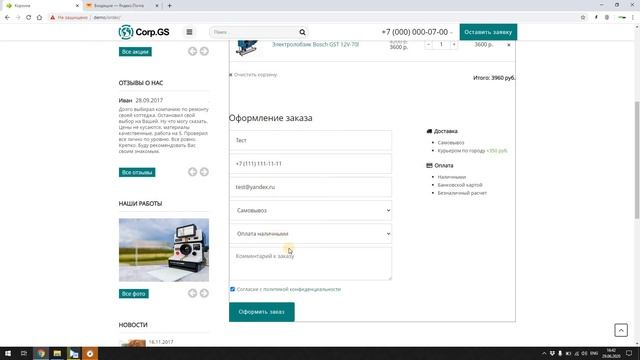Open the Оплата наличными payment dropdown

(311, 234)
